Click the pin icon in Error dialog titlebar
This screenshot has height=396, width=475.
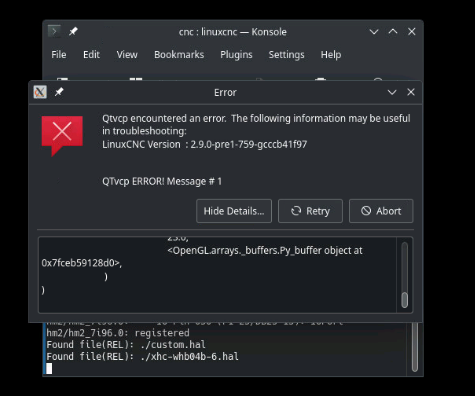[x=59, y=92]
